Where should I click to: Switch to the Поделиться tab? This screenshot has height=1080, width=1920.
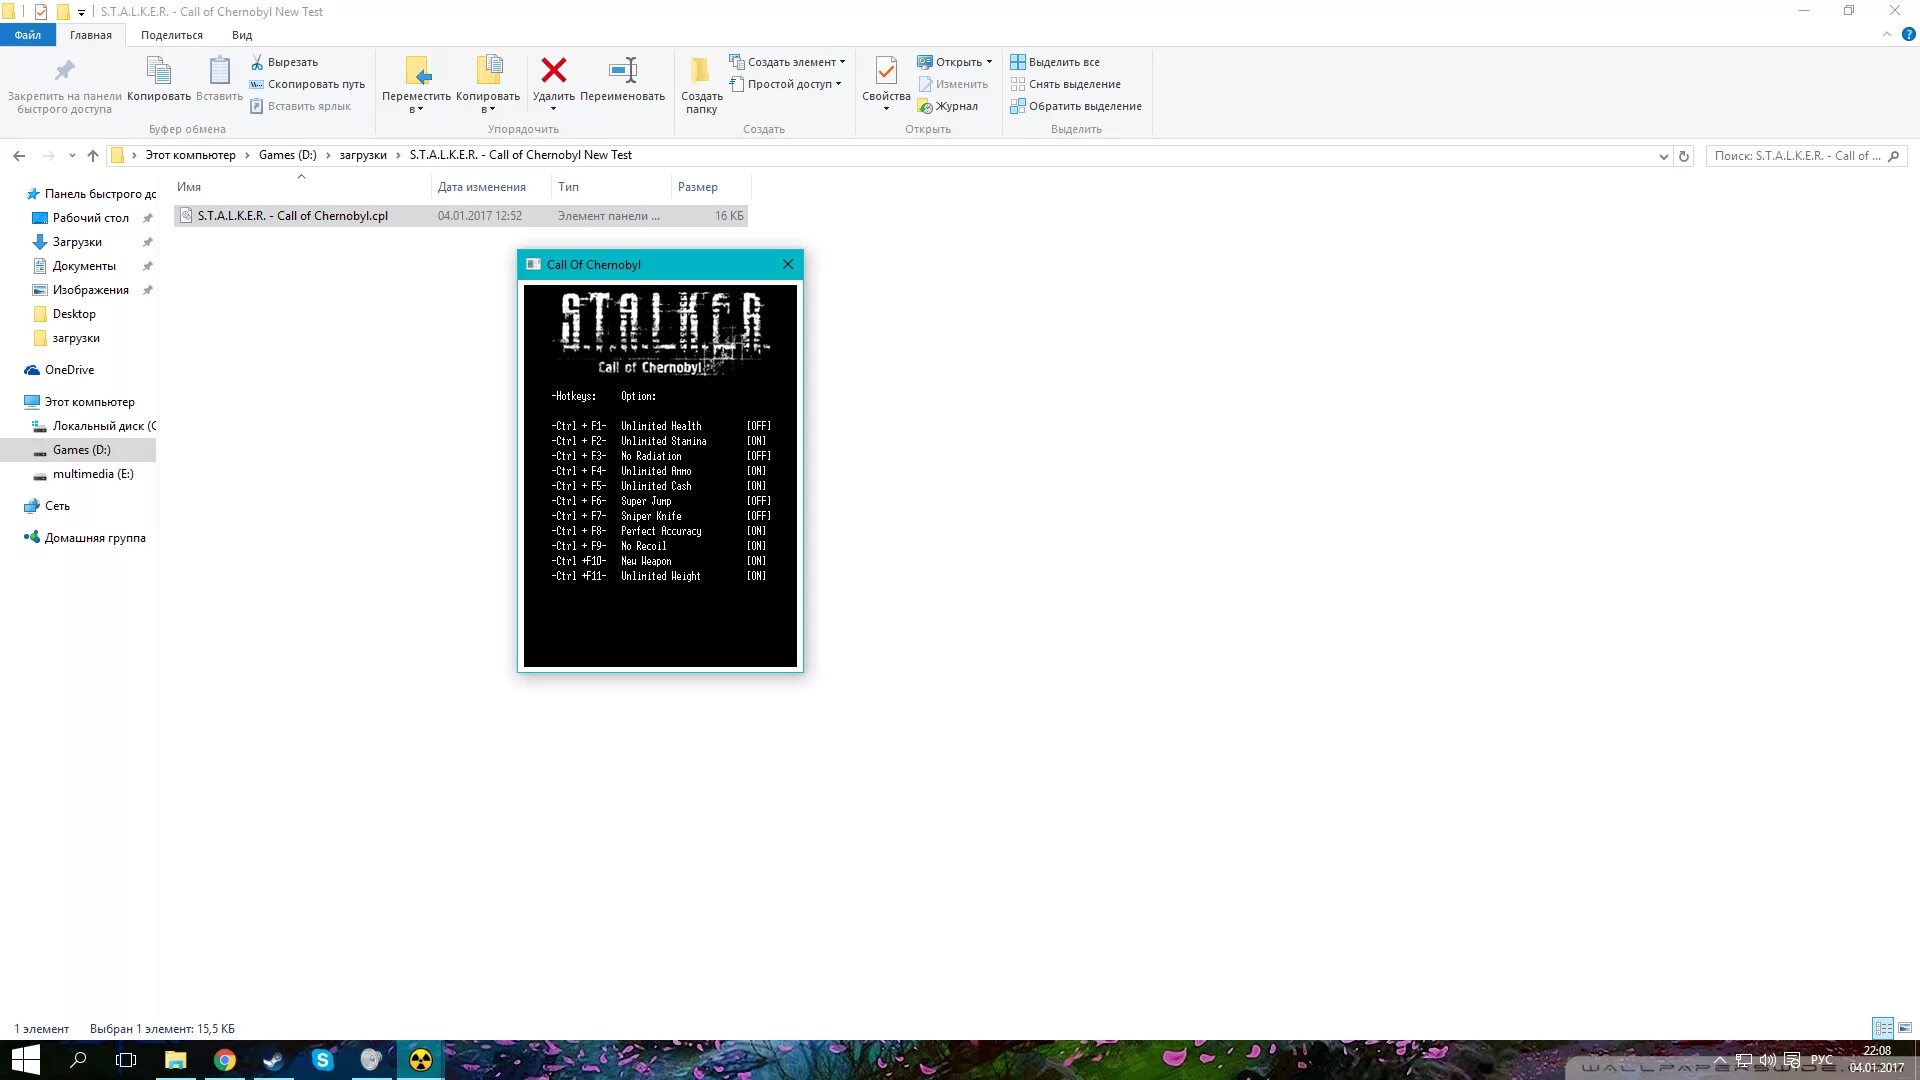(172, 35)
